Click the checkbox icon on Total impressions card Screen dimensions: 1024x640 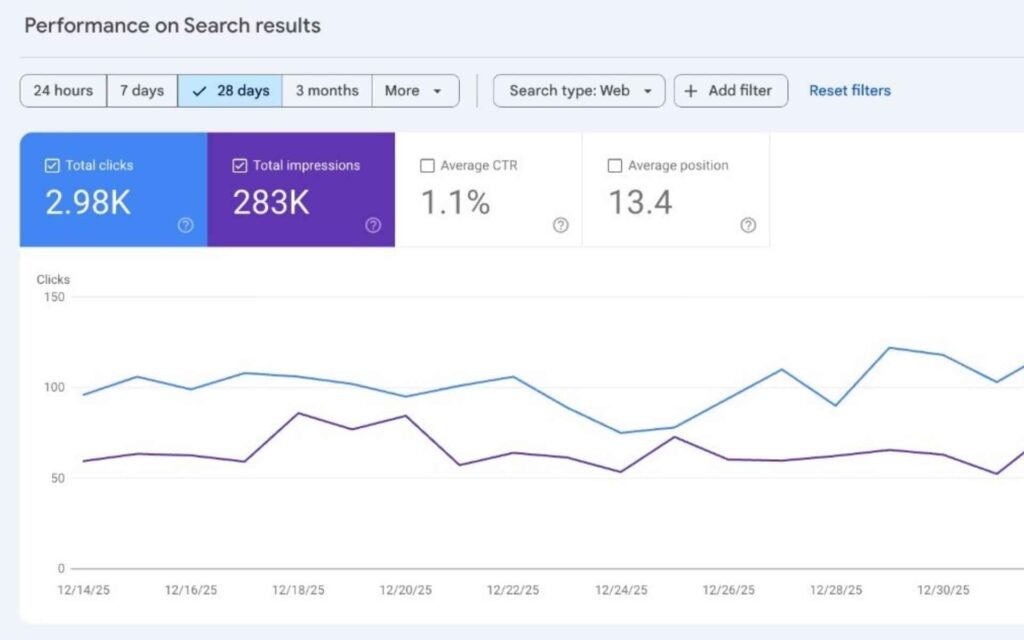[x=239, y=165]
